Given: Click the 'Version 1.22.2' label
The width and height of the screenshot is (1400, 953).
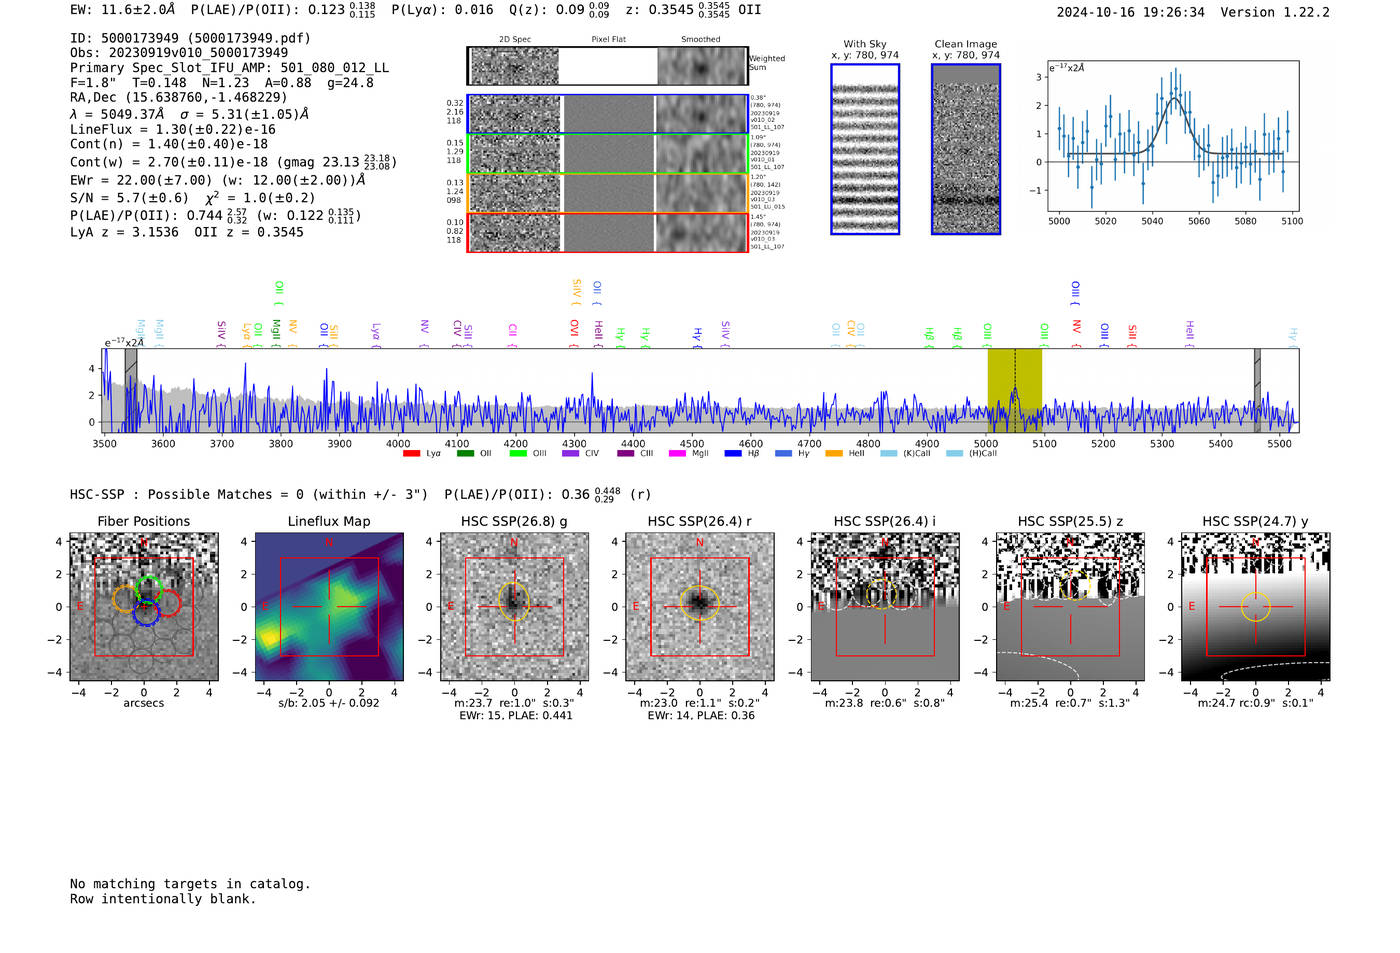Looking at the screenshot, I should (x=1275, y=12).
